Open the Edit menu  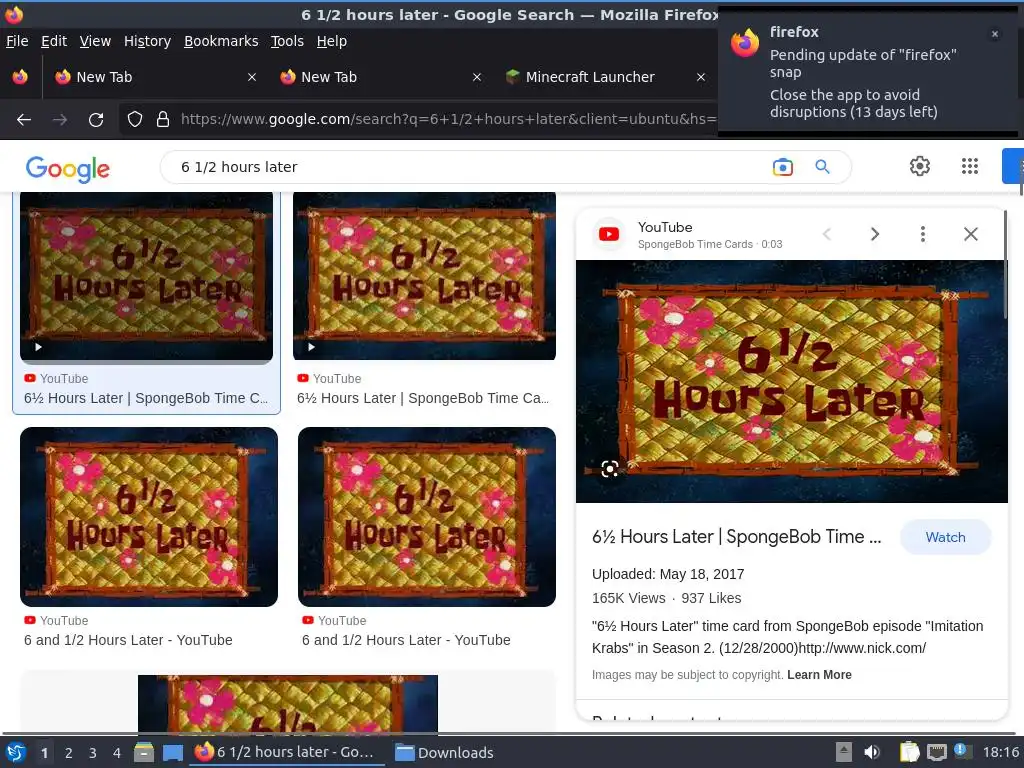coord(54,41)
